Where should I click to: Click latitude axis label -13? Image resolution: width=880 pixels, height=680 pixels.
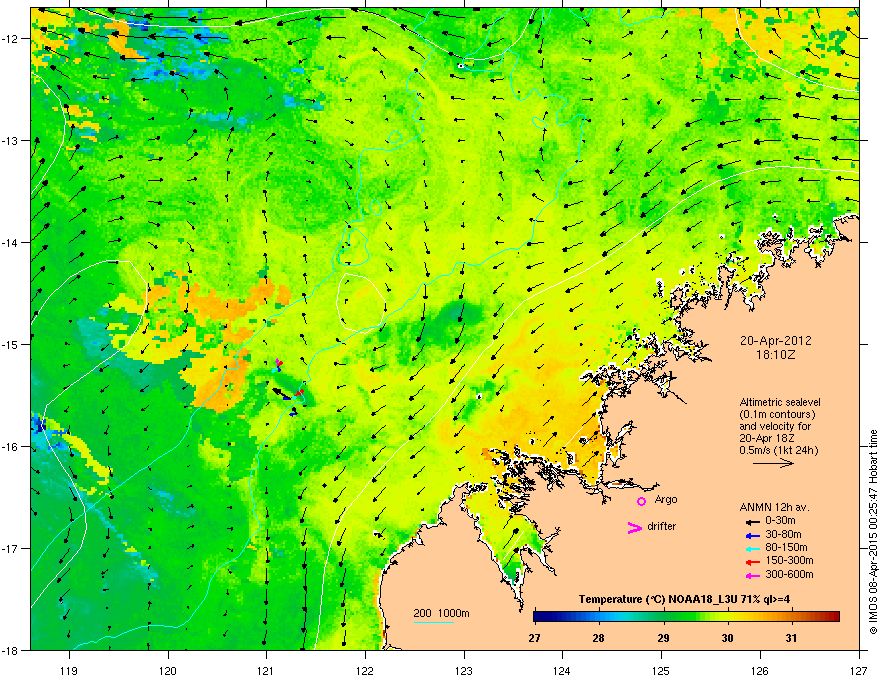10,140
